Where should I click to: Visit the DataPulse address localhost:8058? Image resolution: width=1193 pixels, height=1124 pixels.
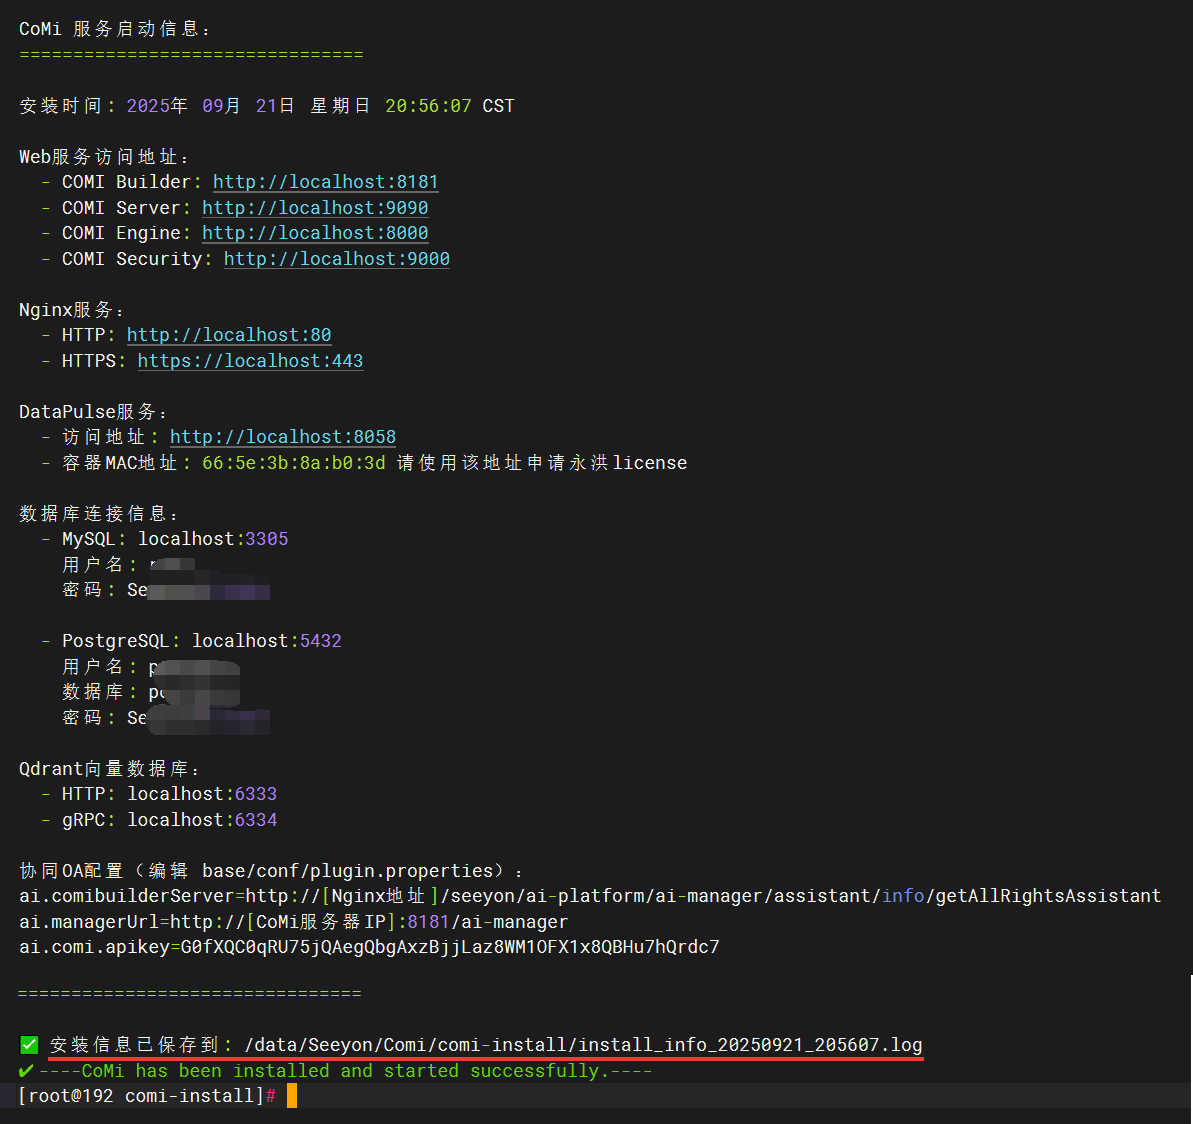283,437
